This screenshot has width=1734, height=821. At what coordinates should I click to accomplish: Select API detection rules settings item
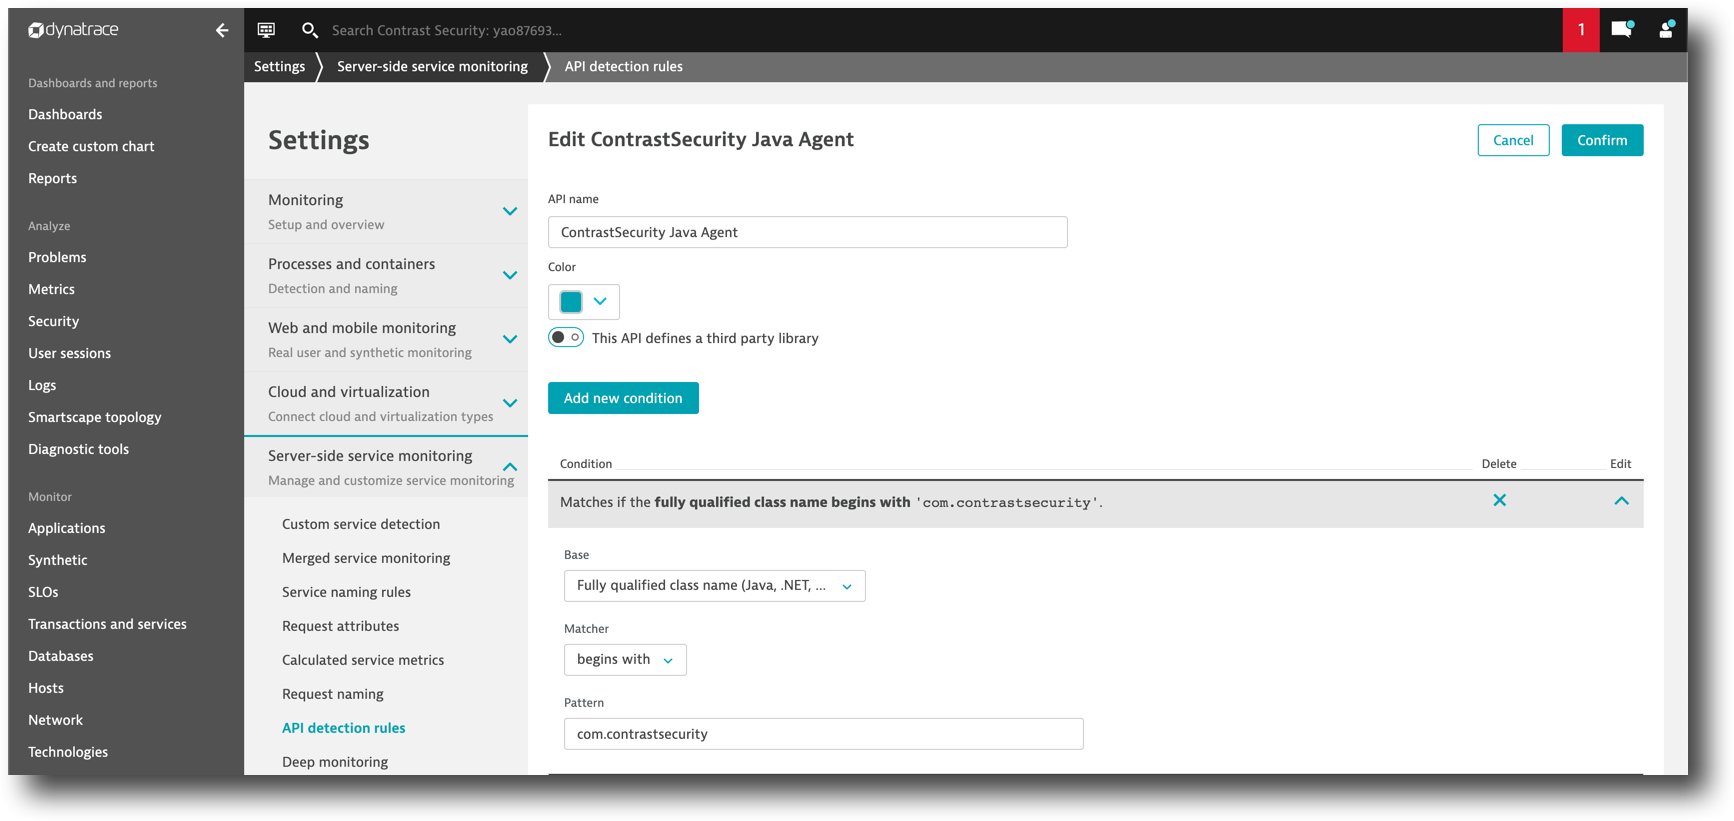(x=343, y=728)
